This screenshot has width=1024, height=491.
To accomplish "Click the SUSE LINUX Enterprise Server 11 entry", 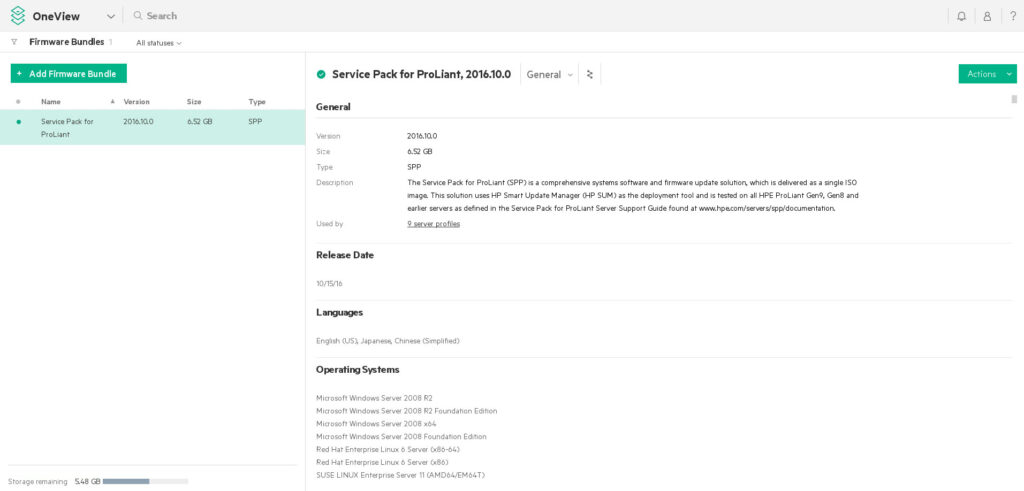I will point(400,475).
